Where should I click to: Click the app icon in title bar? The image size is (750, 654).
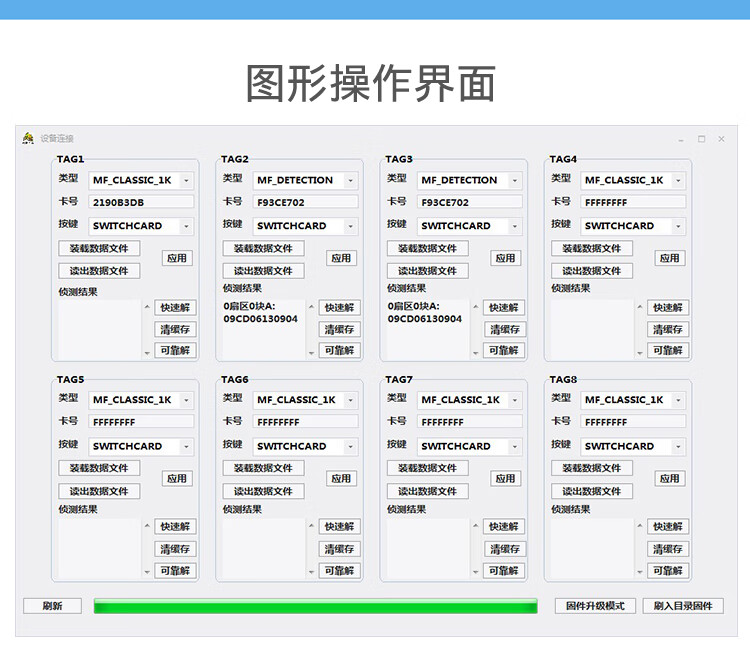click(x=28, y=138)
